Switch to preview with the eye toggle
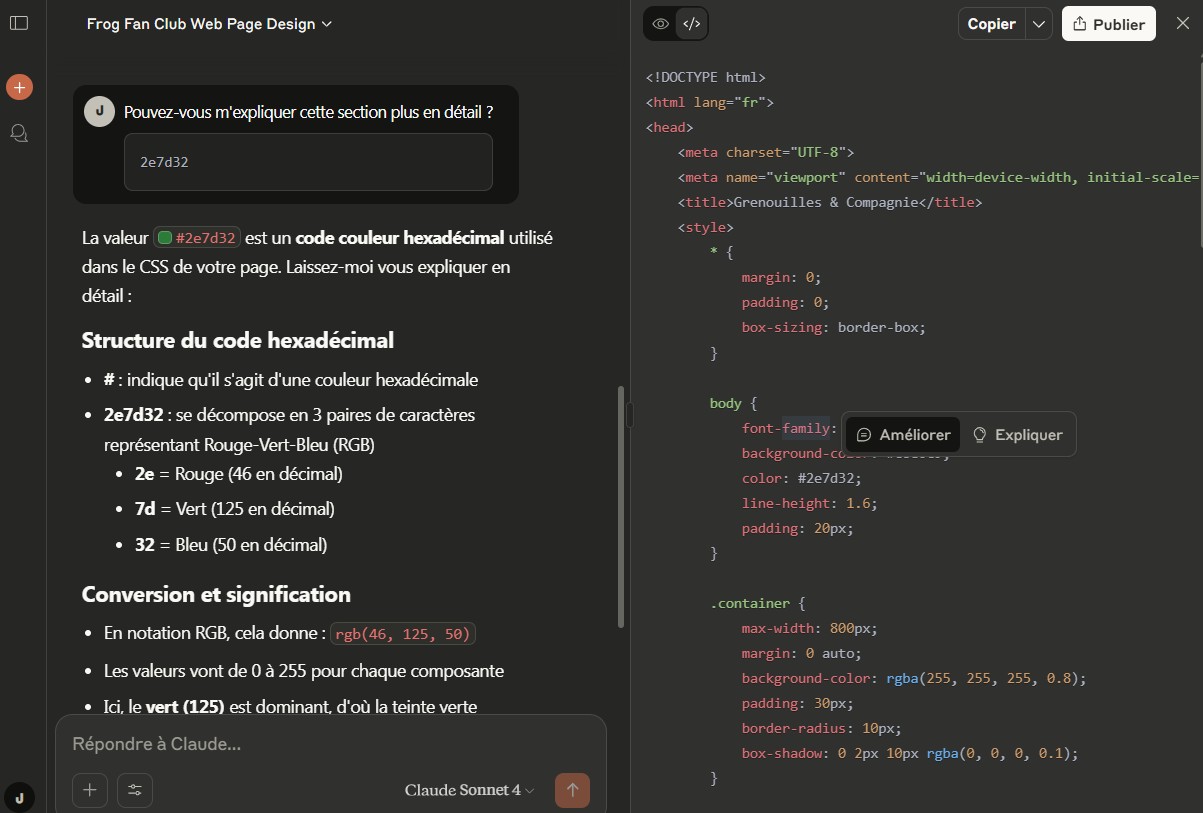Viewport: 1203px width, 813px height. pos(660,24)
